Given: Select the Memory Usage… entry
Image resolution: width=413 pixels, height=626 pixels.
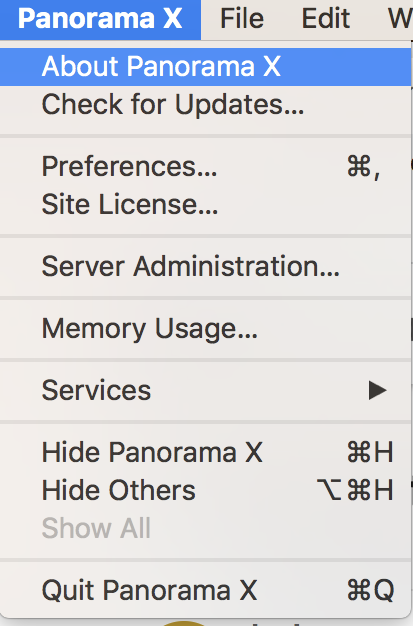Looking at the screenshot, I should click(x=205, y=329).
